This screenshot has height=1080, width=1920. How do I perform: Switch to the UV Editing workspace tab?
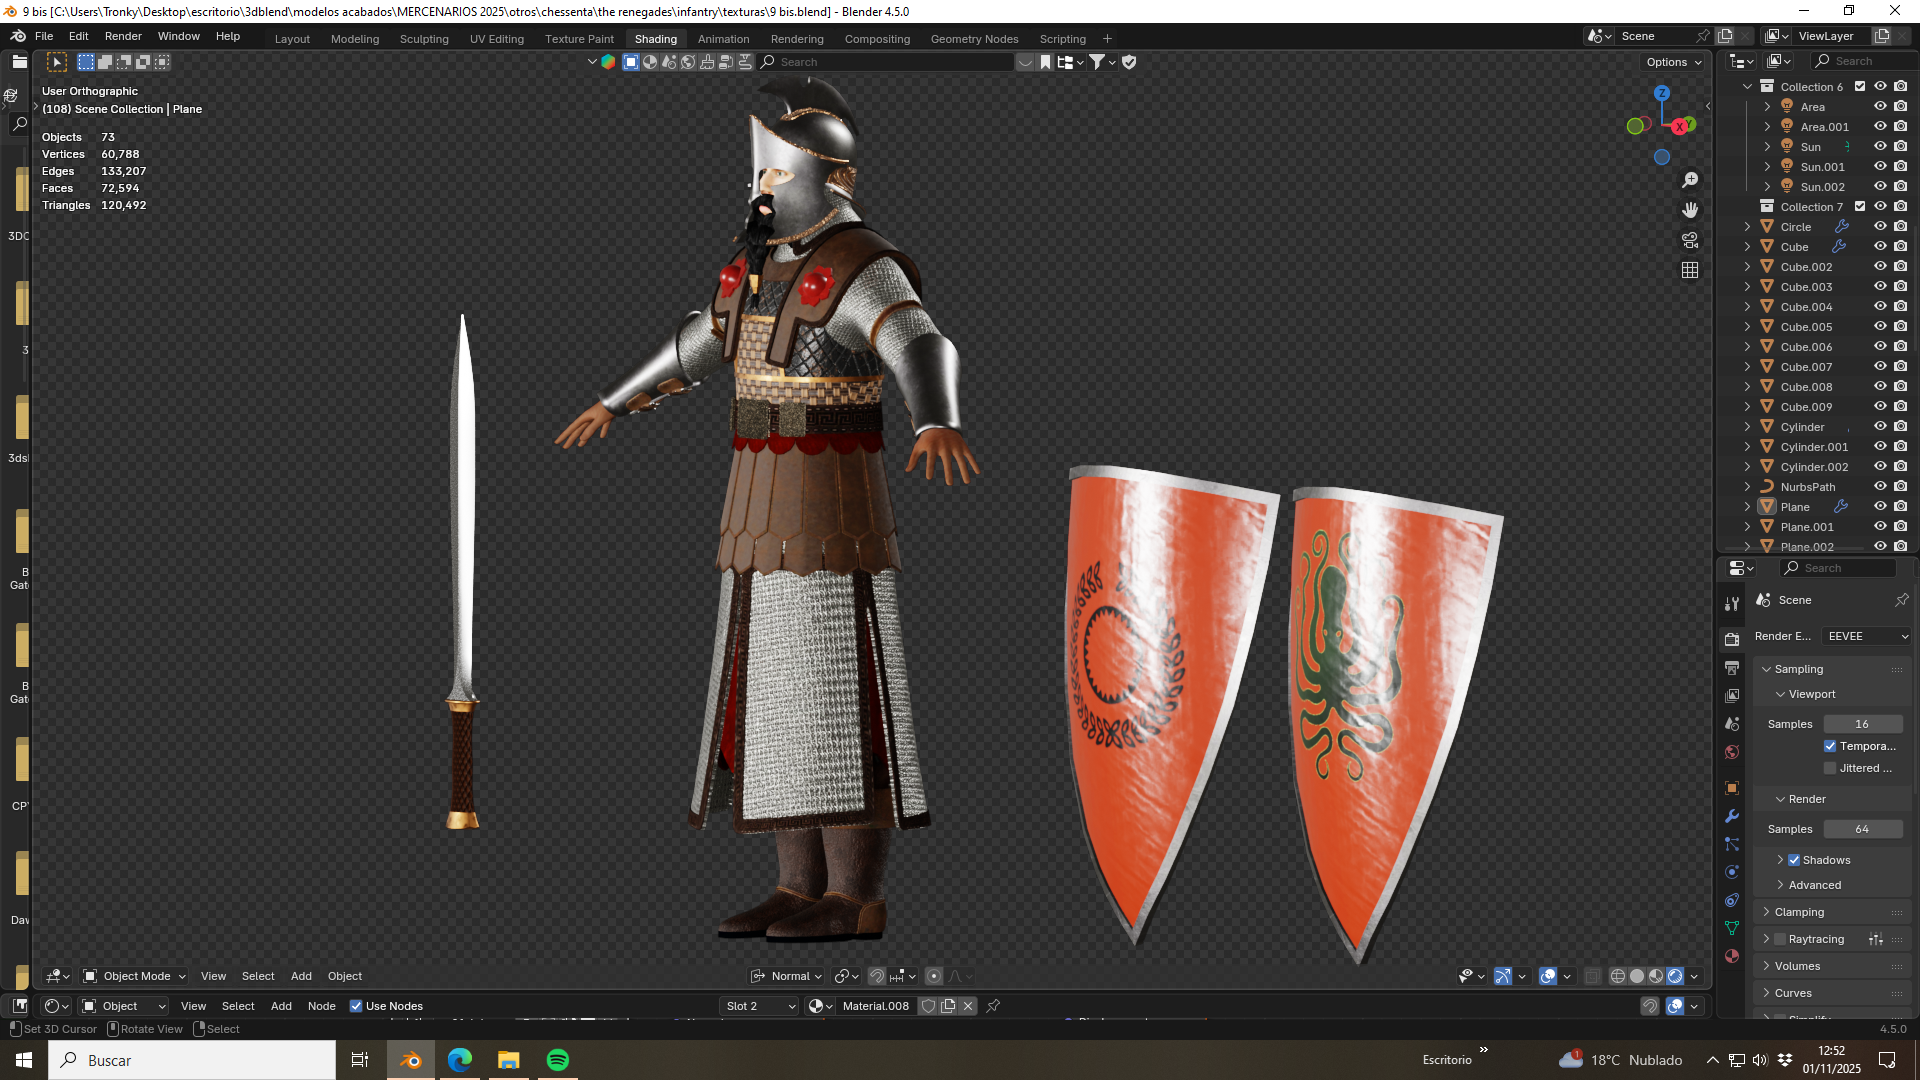point(497,39)
